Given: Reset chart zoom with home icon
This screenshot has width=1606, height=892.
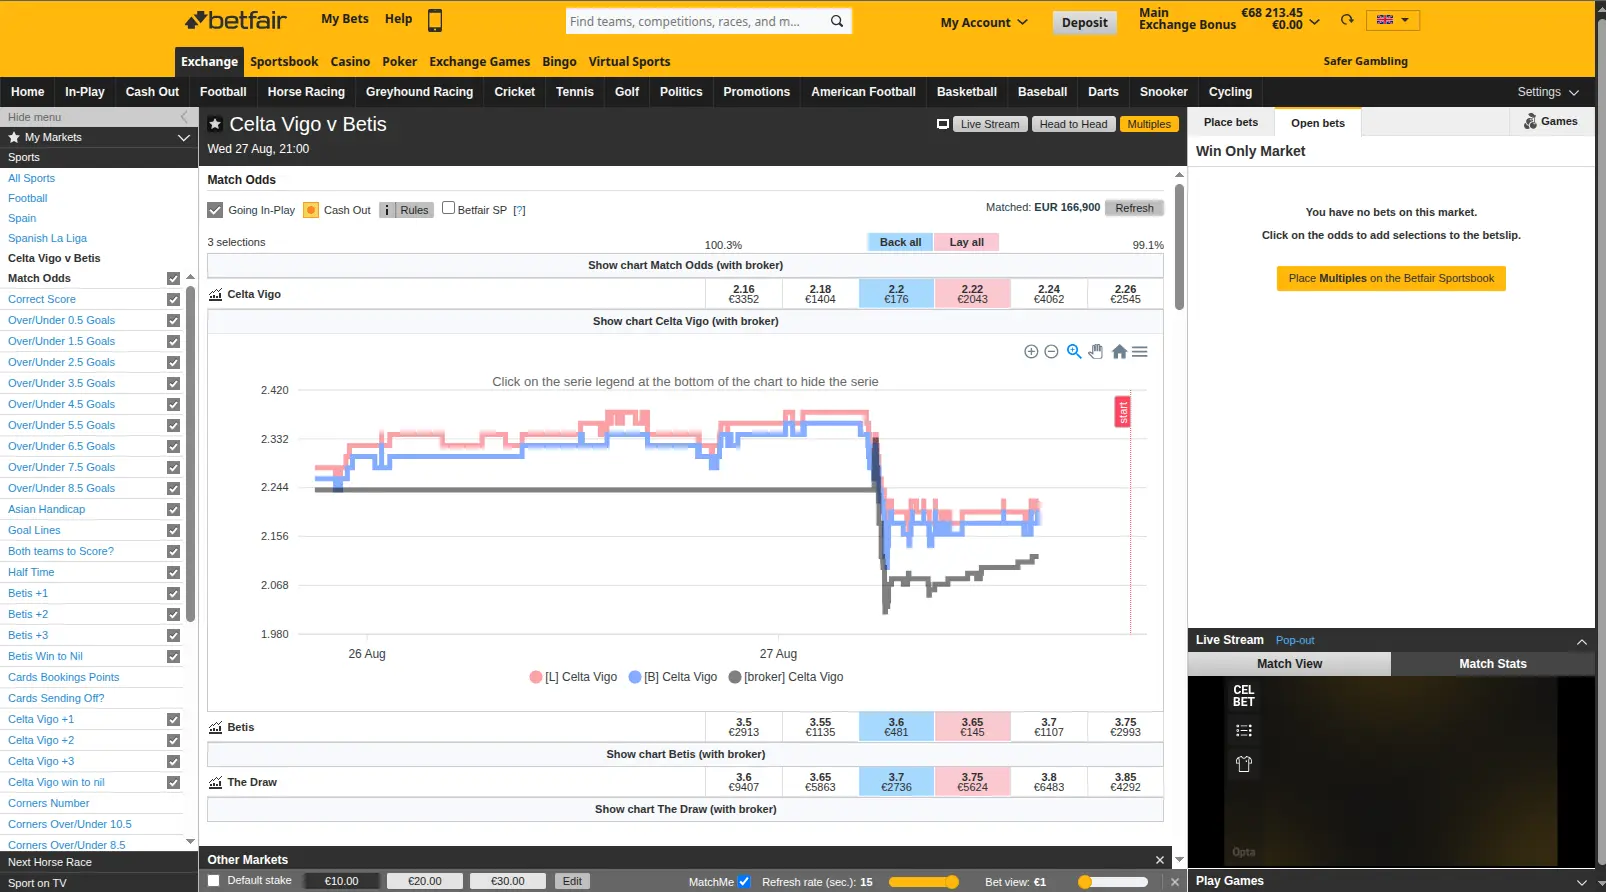Looking at the screenshot, I should point(1119,351).
